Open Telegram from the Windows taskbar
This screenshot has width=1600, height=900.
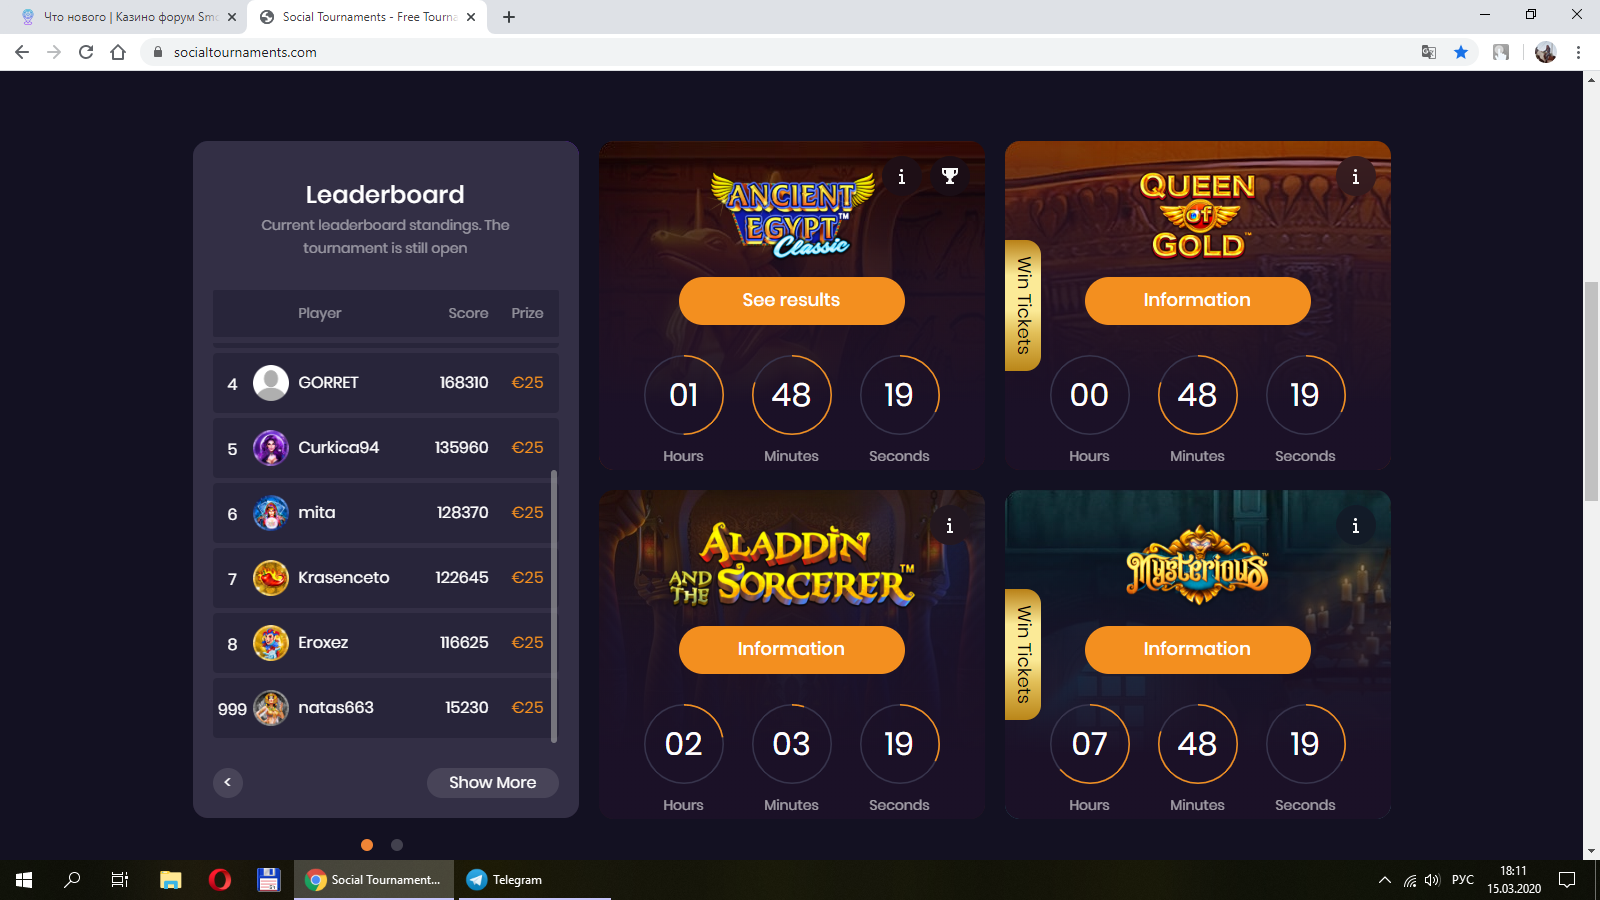coord(506,880)
